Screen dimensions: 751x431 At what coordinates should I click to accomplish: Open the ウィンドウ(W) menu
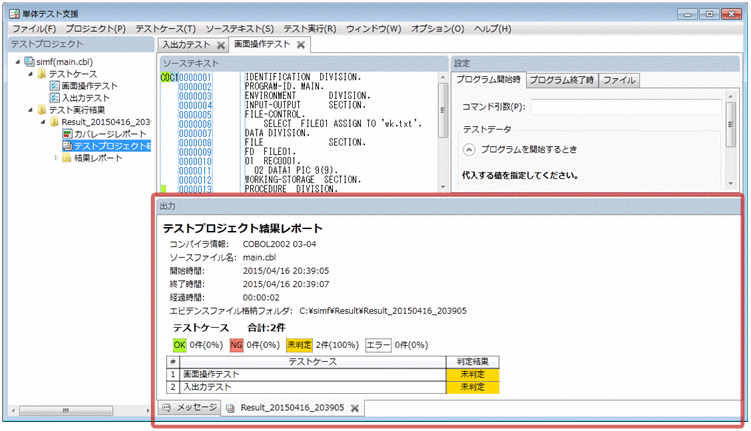(374, 29)
